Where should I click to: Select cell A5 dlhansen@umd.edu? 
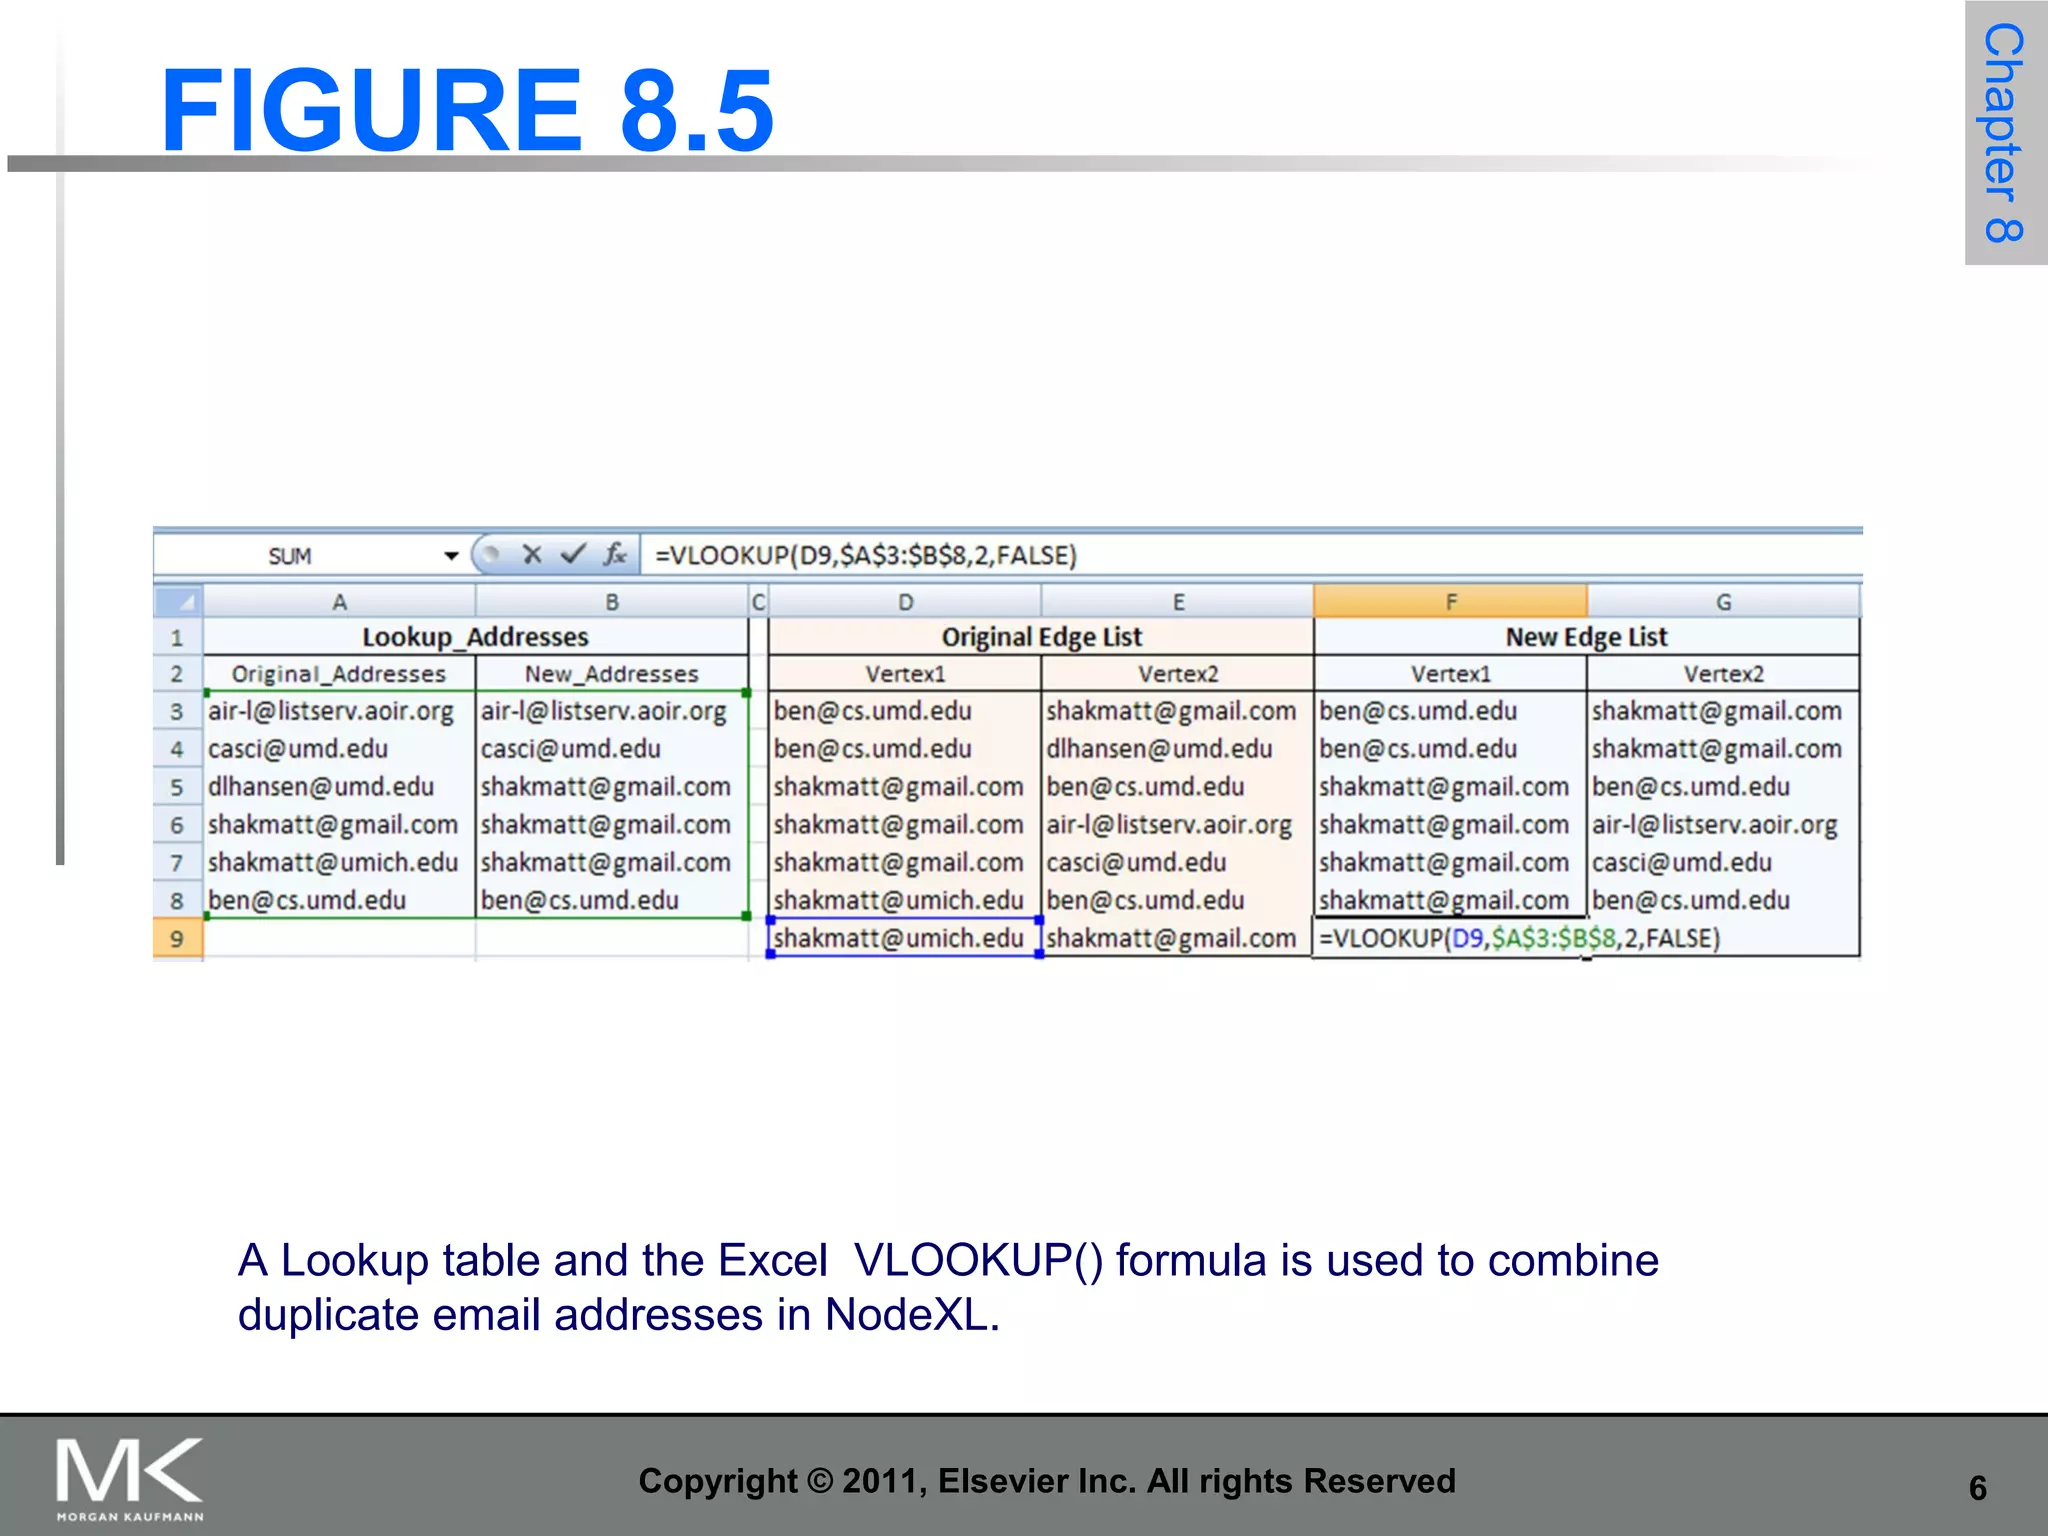click(x=339, y=787)
